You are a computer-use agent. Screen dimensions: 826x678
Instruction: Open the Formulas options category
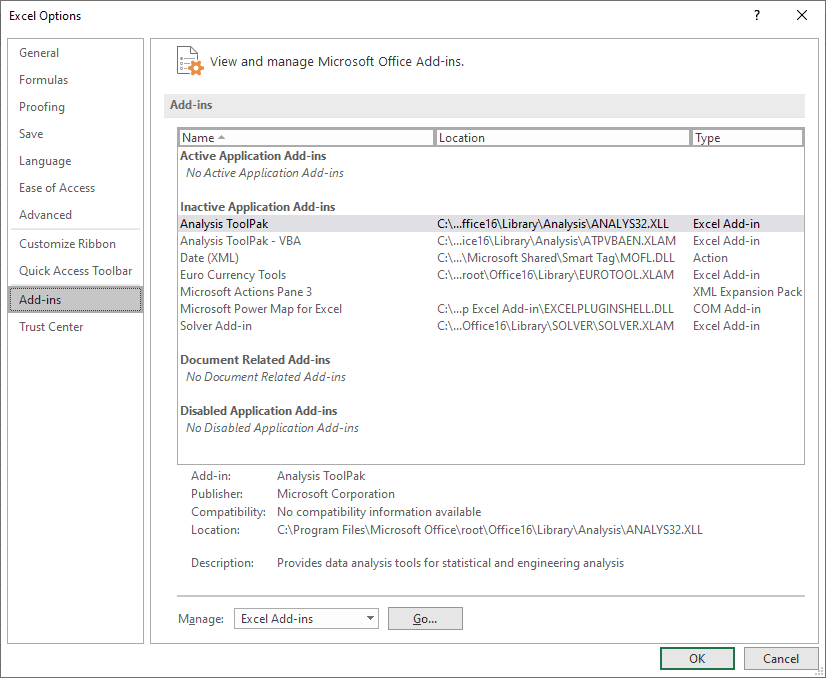point(43,79)
